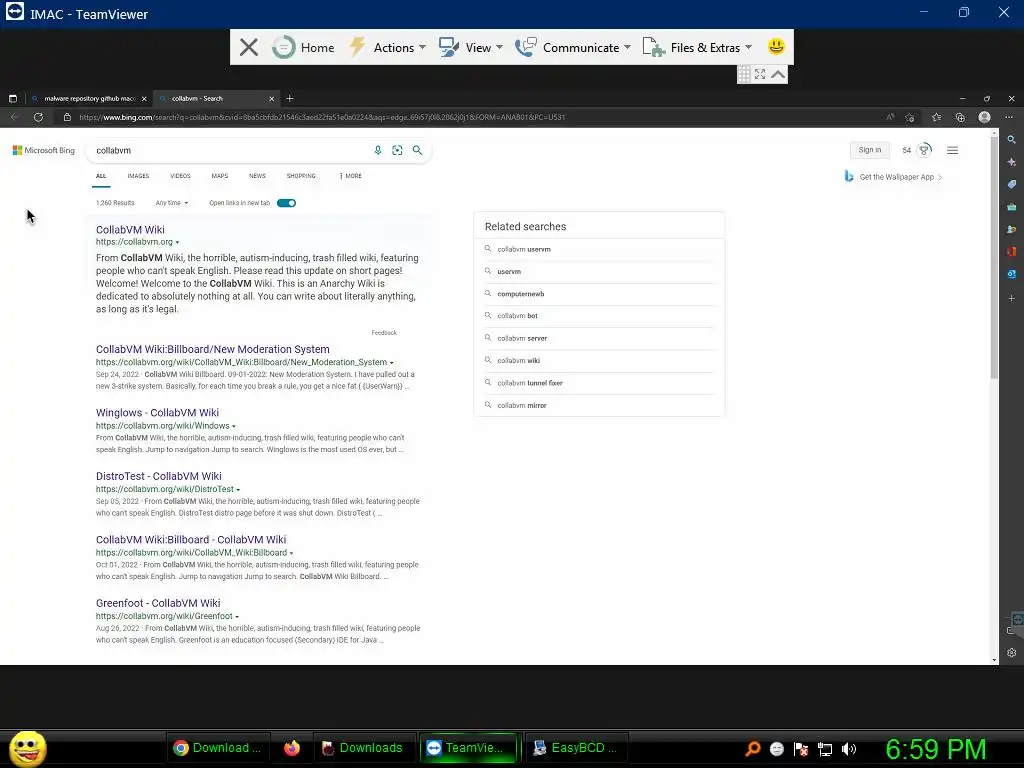The image size is (1024, 768).
Task: Open the Edge sidebar Discover sparkle icon
Action: 1012,162
